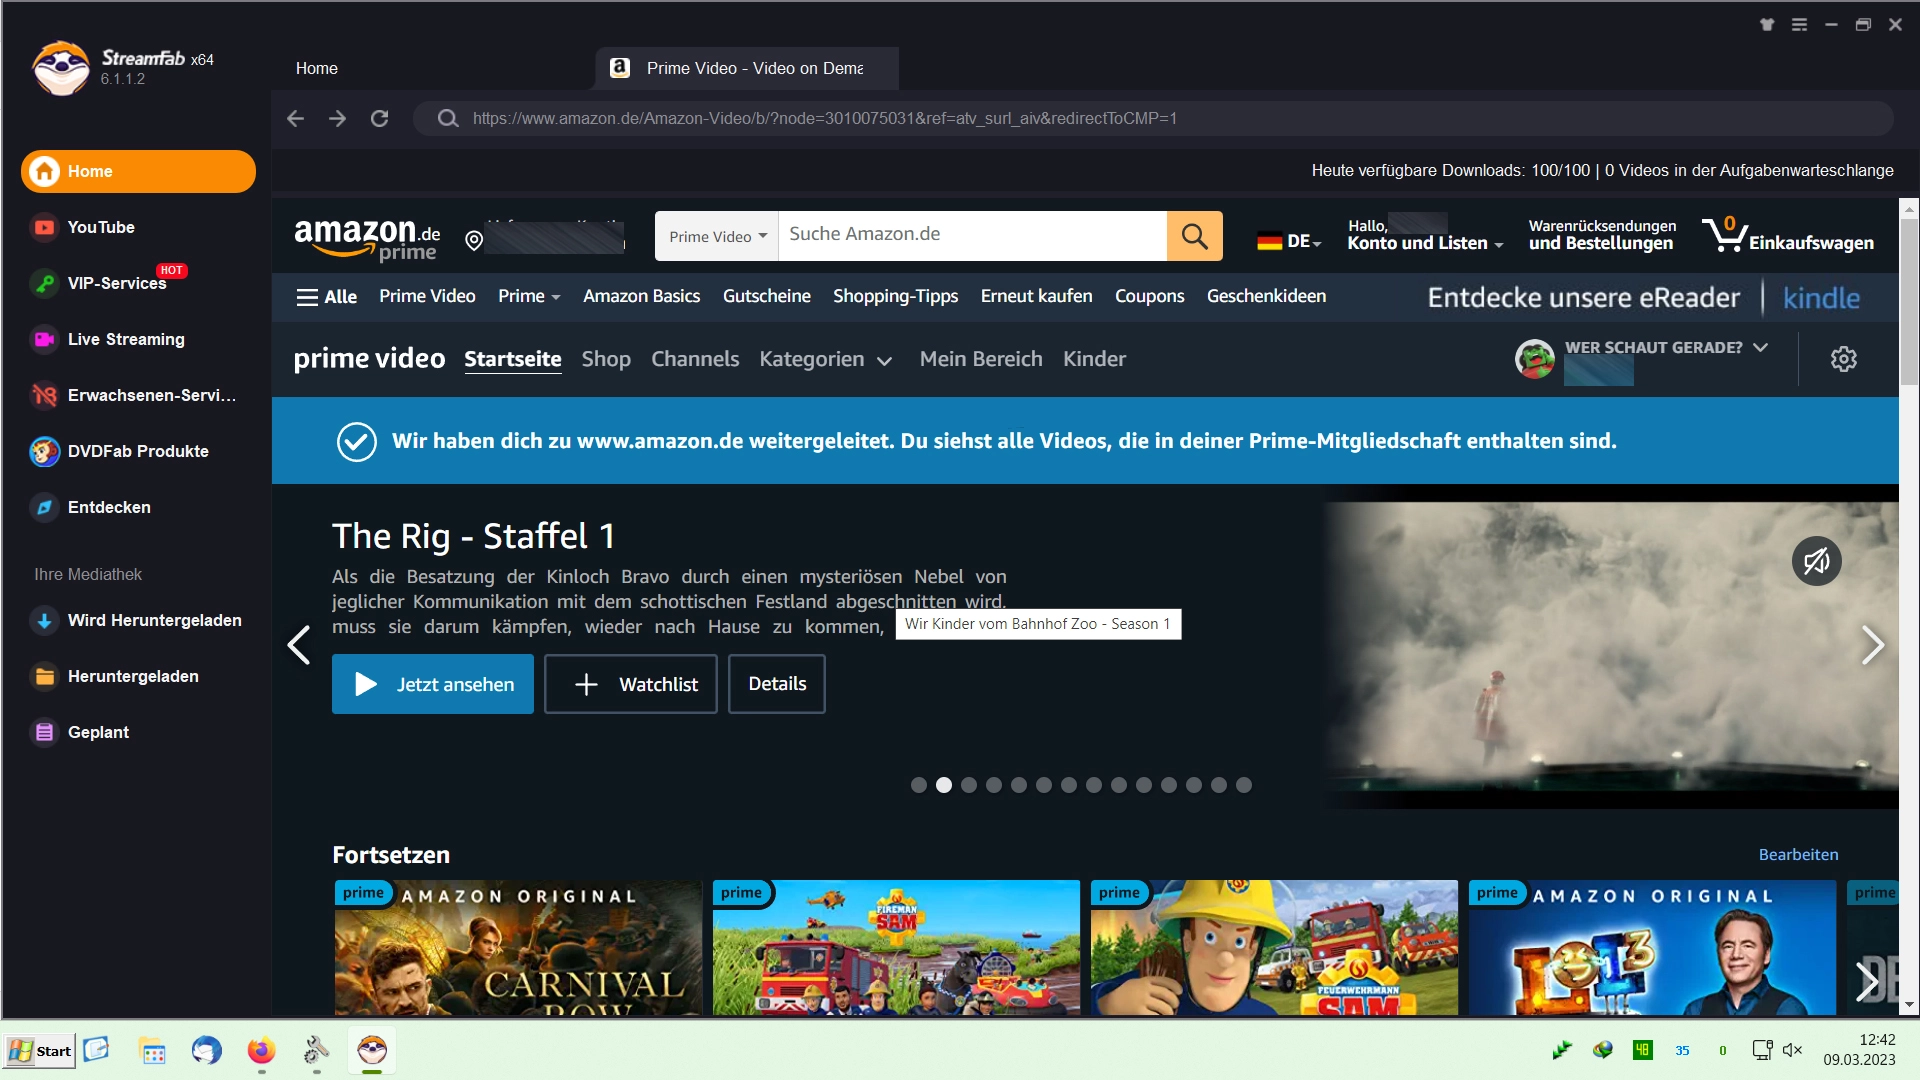Click the volume icon in system tray
The image size is (1920, 1080).
coord(1792,1050)
